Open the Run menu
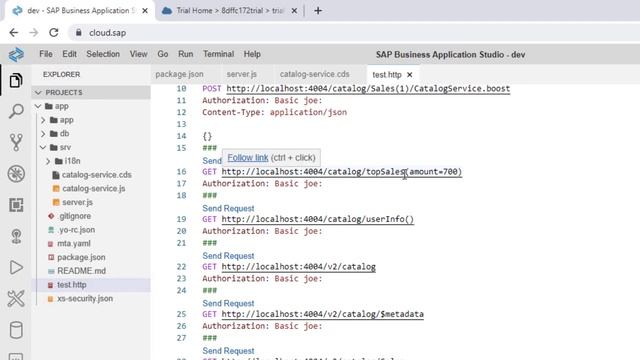 pos(185,54)
